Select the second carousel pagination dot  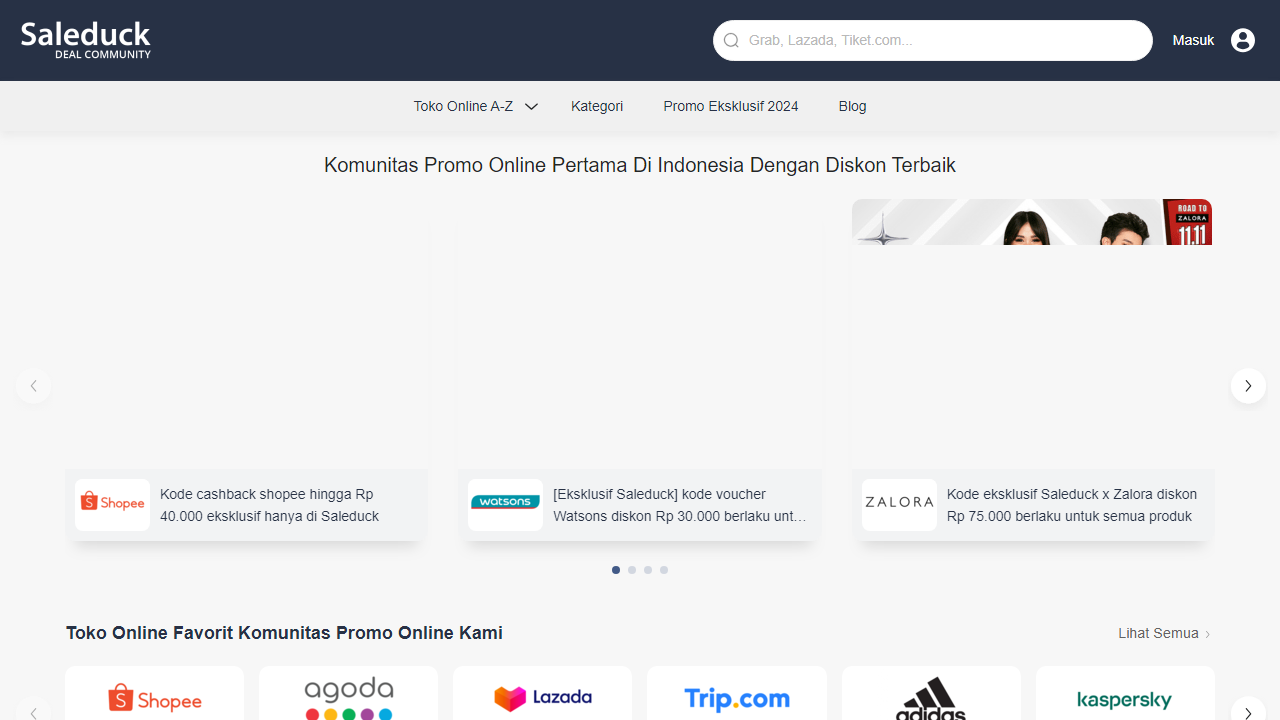(631, 570)
